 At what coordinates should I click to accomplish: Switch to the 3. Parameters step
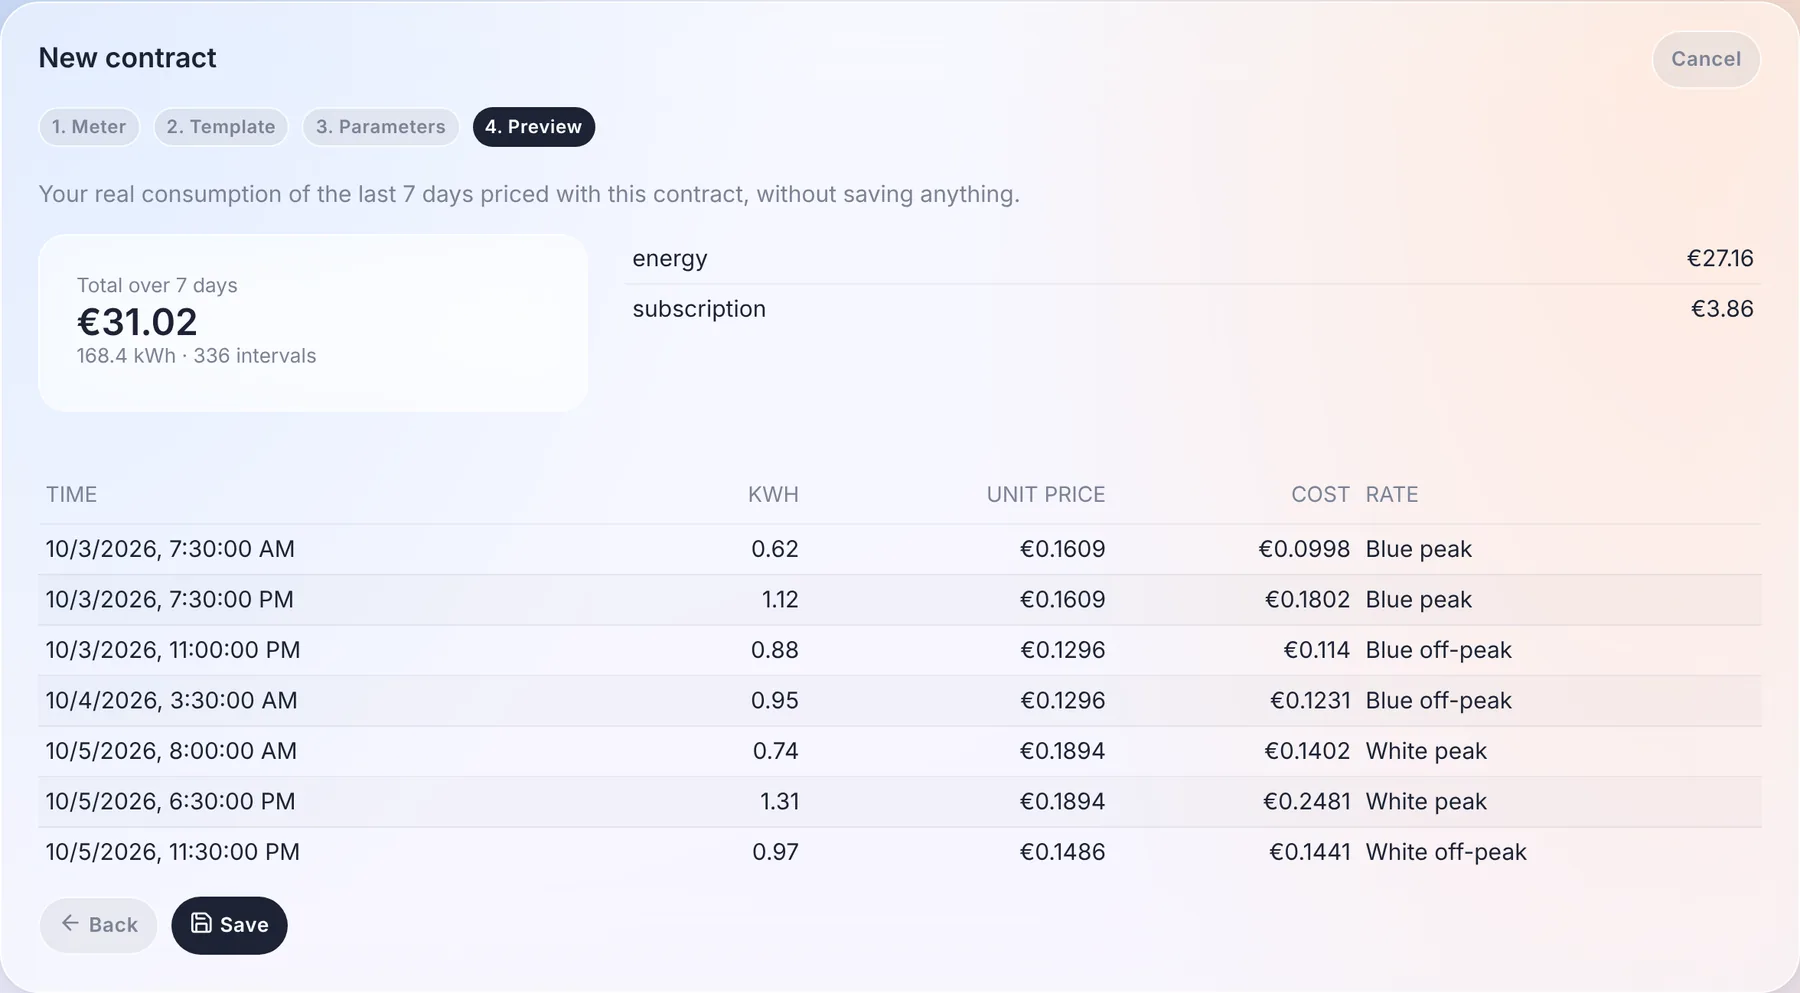[x=381, y=127]
